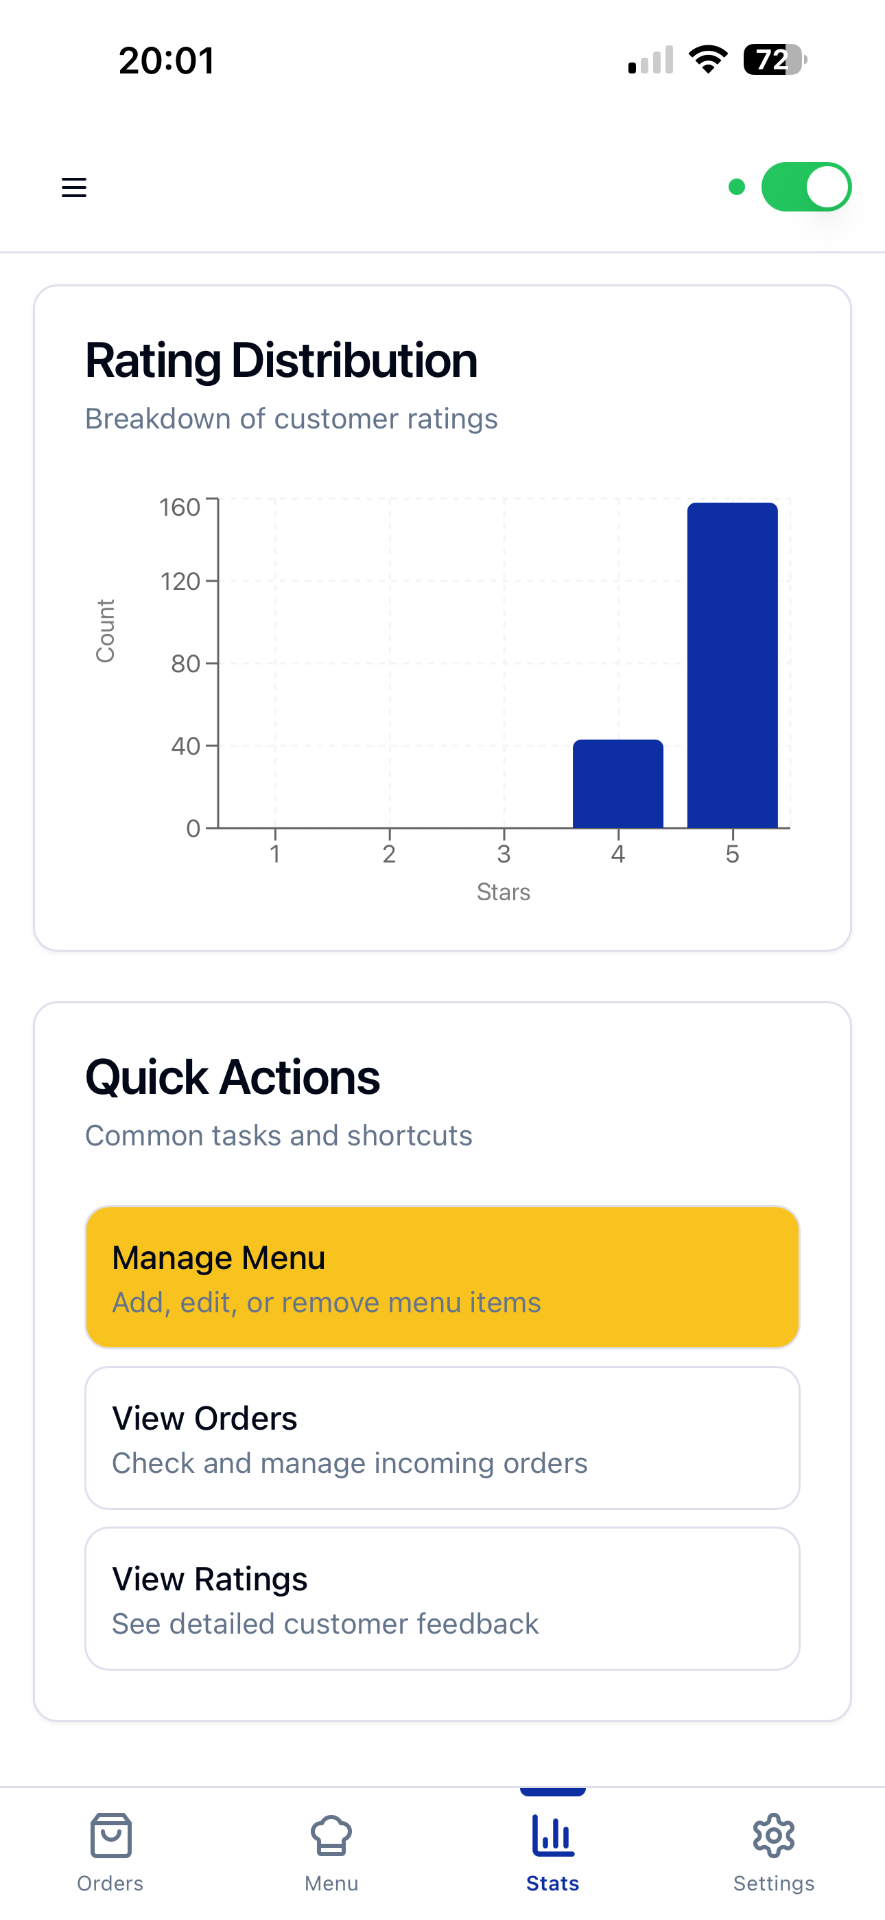
Task: Click the Wi-Fi icon in status bar
Action: 708,60
